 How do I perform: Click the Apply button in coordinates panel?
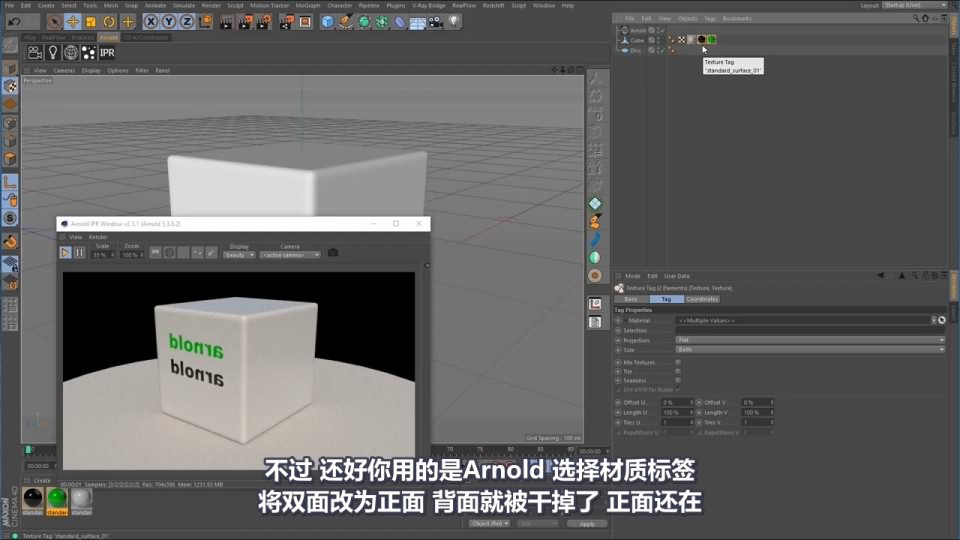click(587, 524)
